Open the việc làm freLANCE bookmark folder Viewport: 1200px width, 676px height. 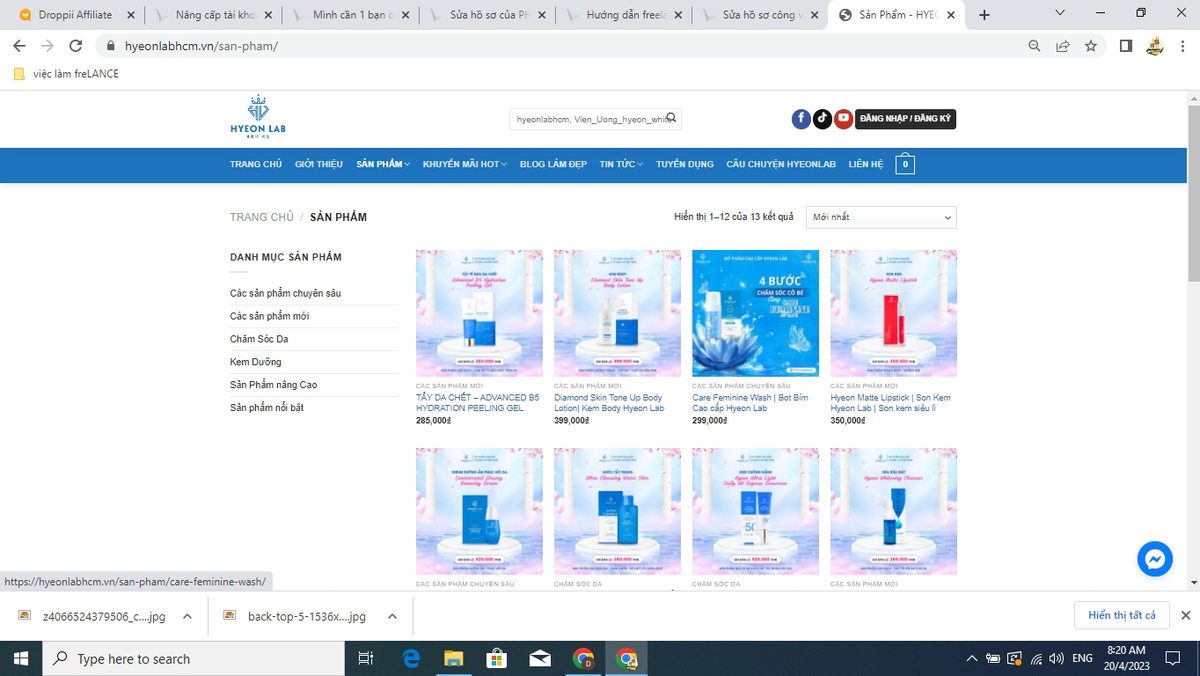[x=66, y=73]
